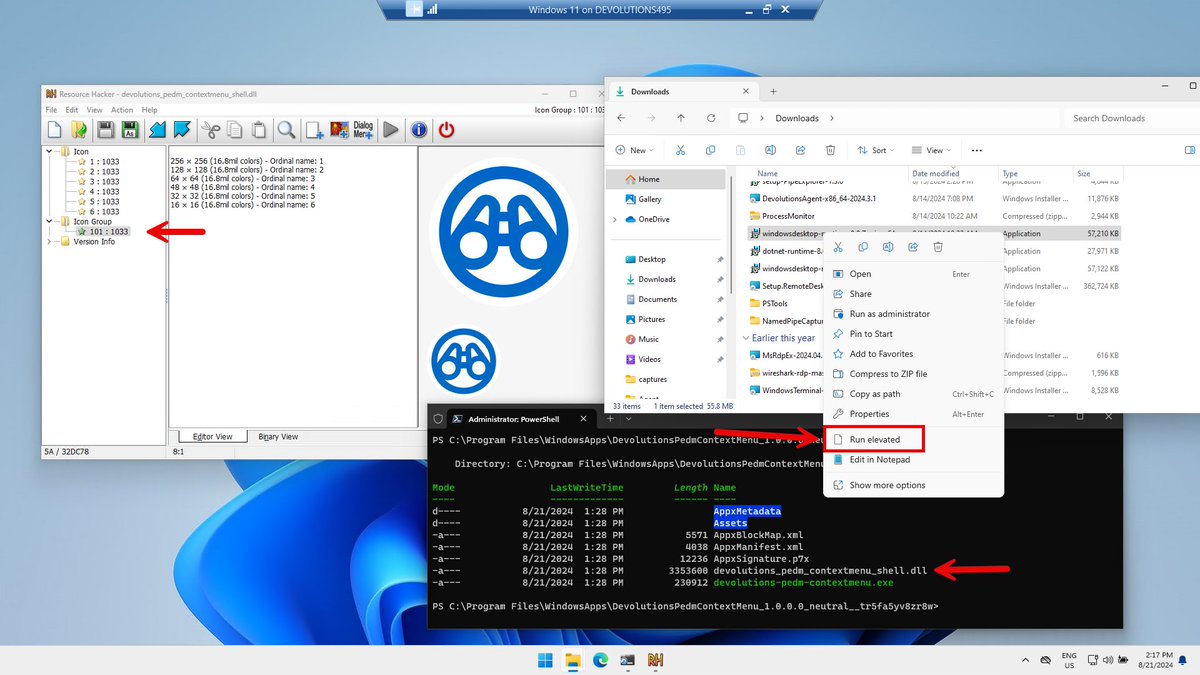
Task: Collapse the Icon Group tree node
Action: tap(51, 222)
